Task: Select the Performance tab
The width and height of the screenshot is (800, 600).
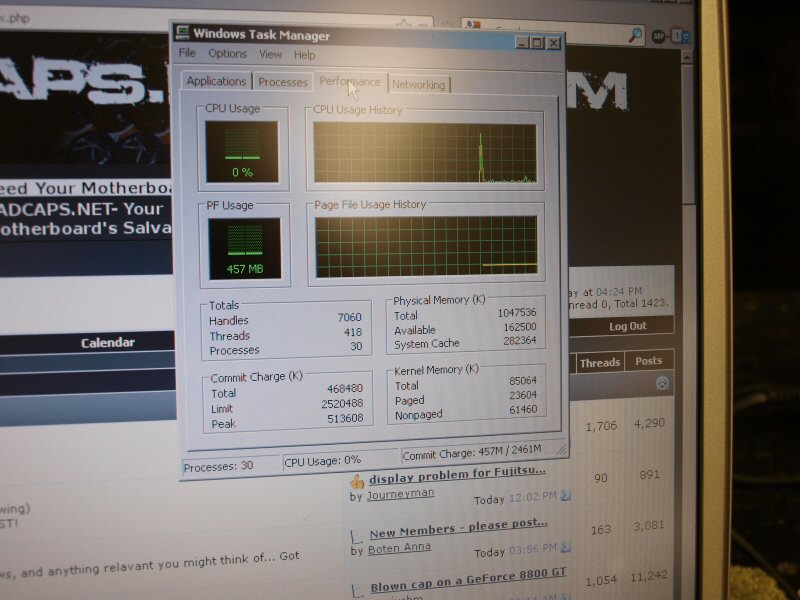Action: click(350, 82)
